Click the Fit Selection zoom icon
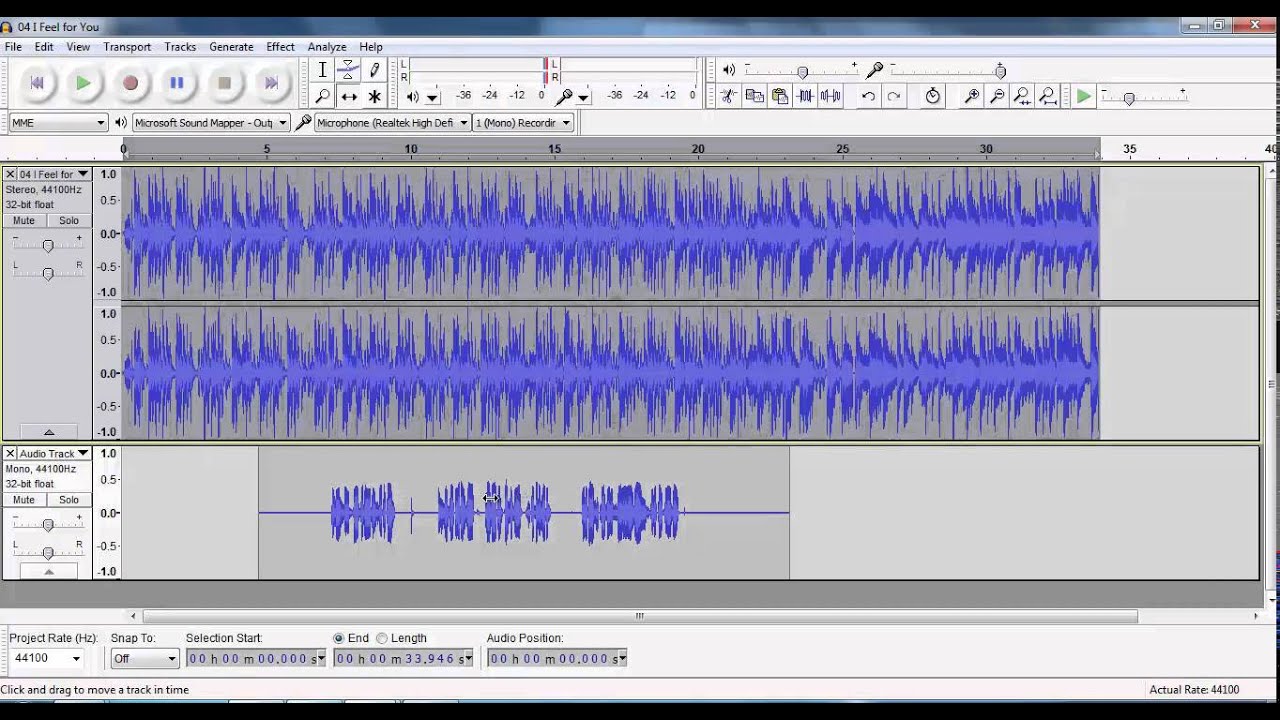Screen dimensions: 1280x720 click(x=1022, y=96)
